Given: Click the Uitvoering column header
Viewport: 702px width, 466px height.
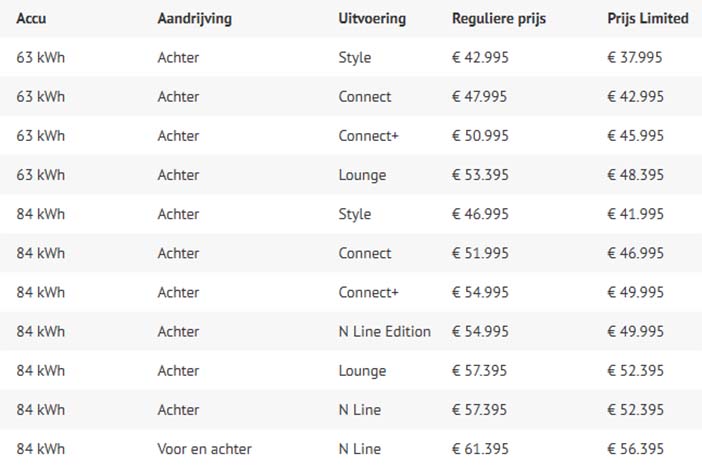Looking at the screenshot, I should point(372,19).
